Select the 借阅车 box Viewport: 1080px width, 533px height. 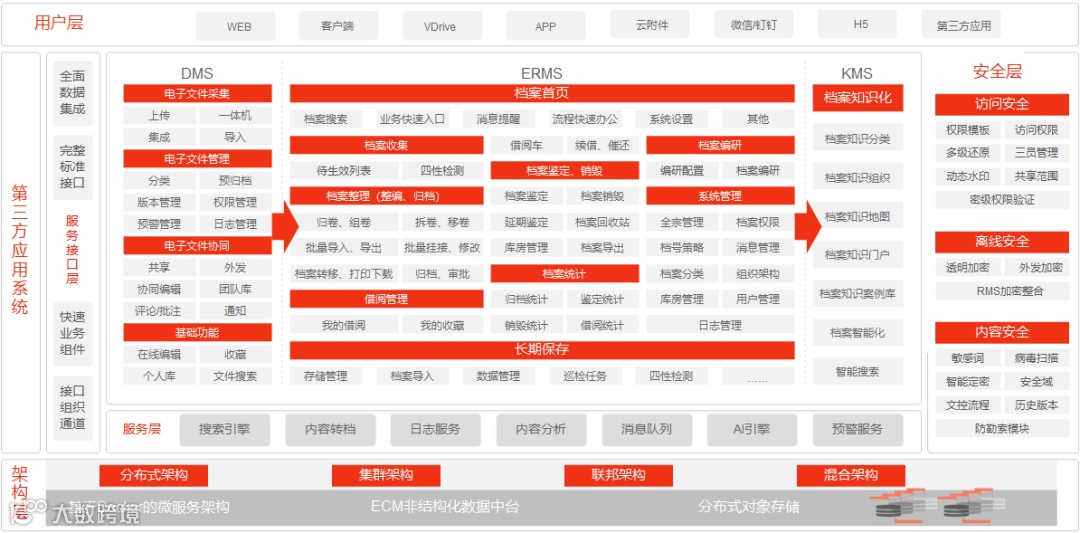pos(527,145)
